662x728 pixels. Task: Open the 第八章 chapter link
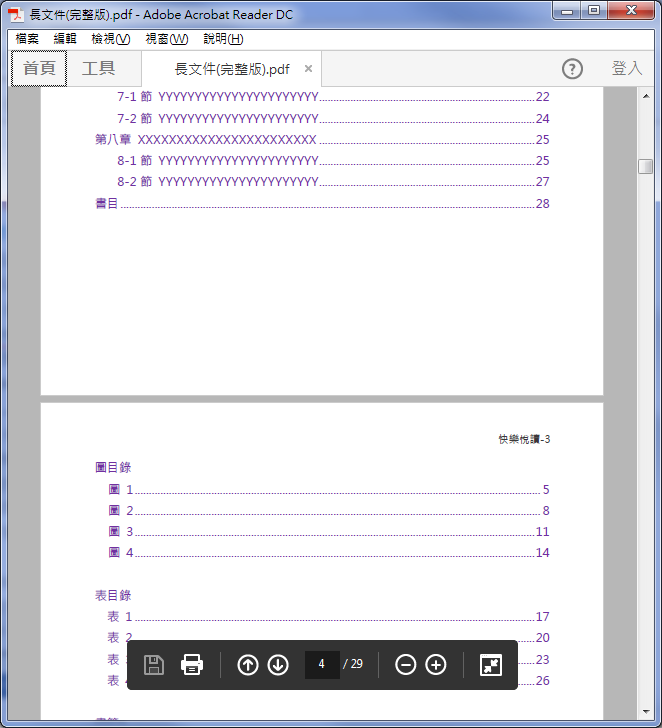click(x=322, y=139)
